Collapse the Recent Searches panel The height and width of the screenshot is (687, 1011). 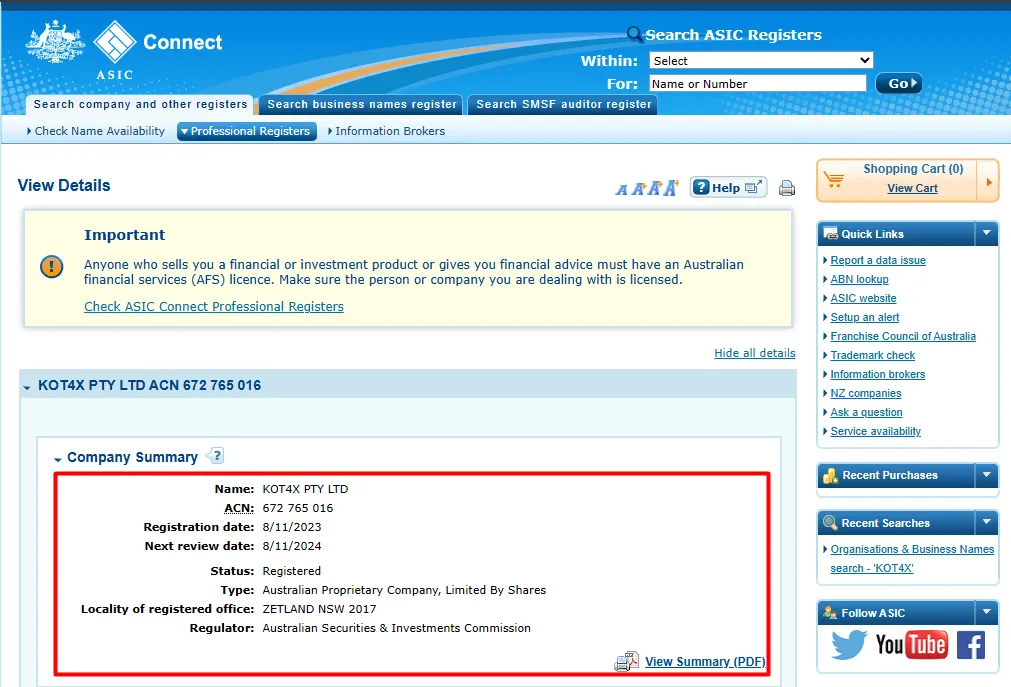(x=986, y=523)
